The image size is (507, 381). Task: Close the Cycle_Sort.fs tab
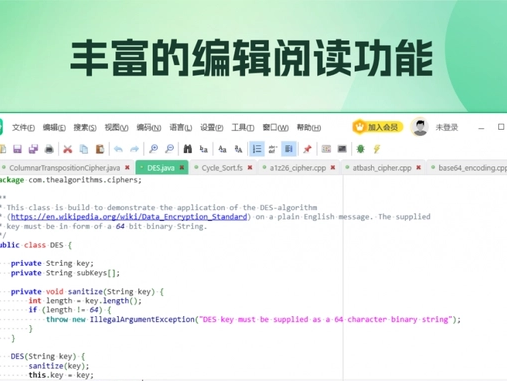tap(250, 167)
